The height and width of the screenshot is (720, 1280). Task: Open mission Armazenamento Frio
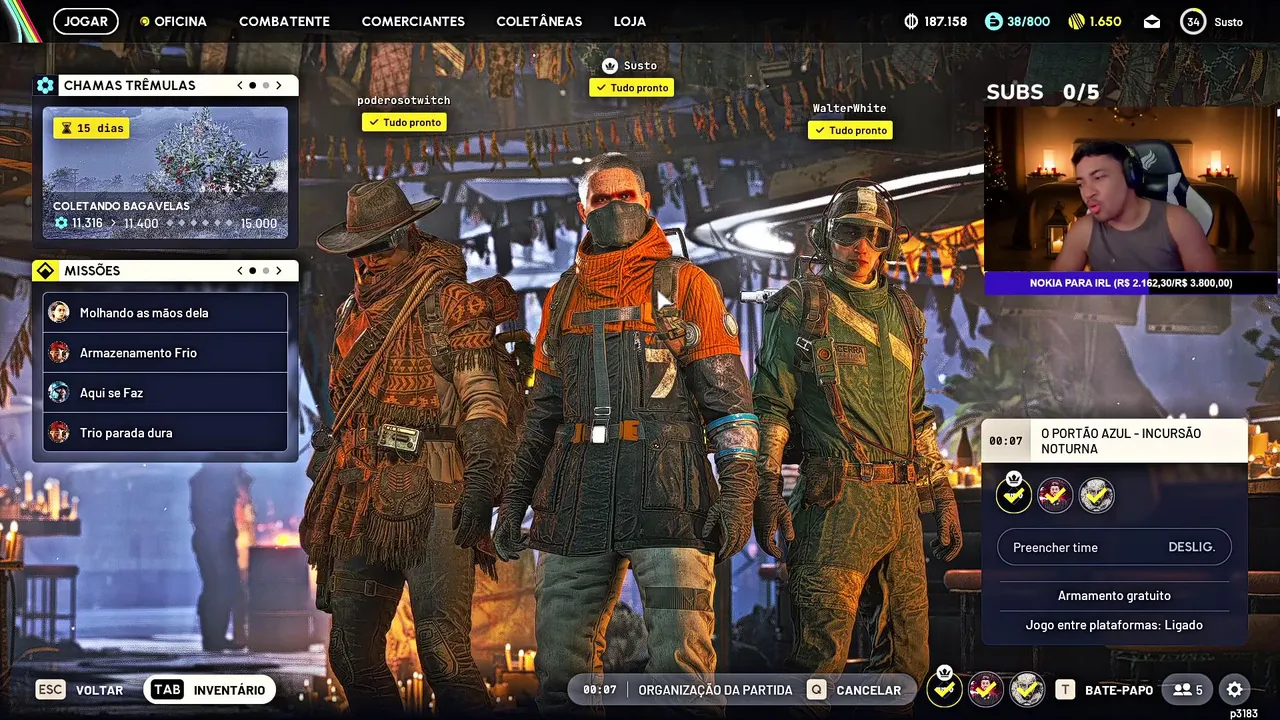click(165, 352)
